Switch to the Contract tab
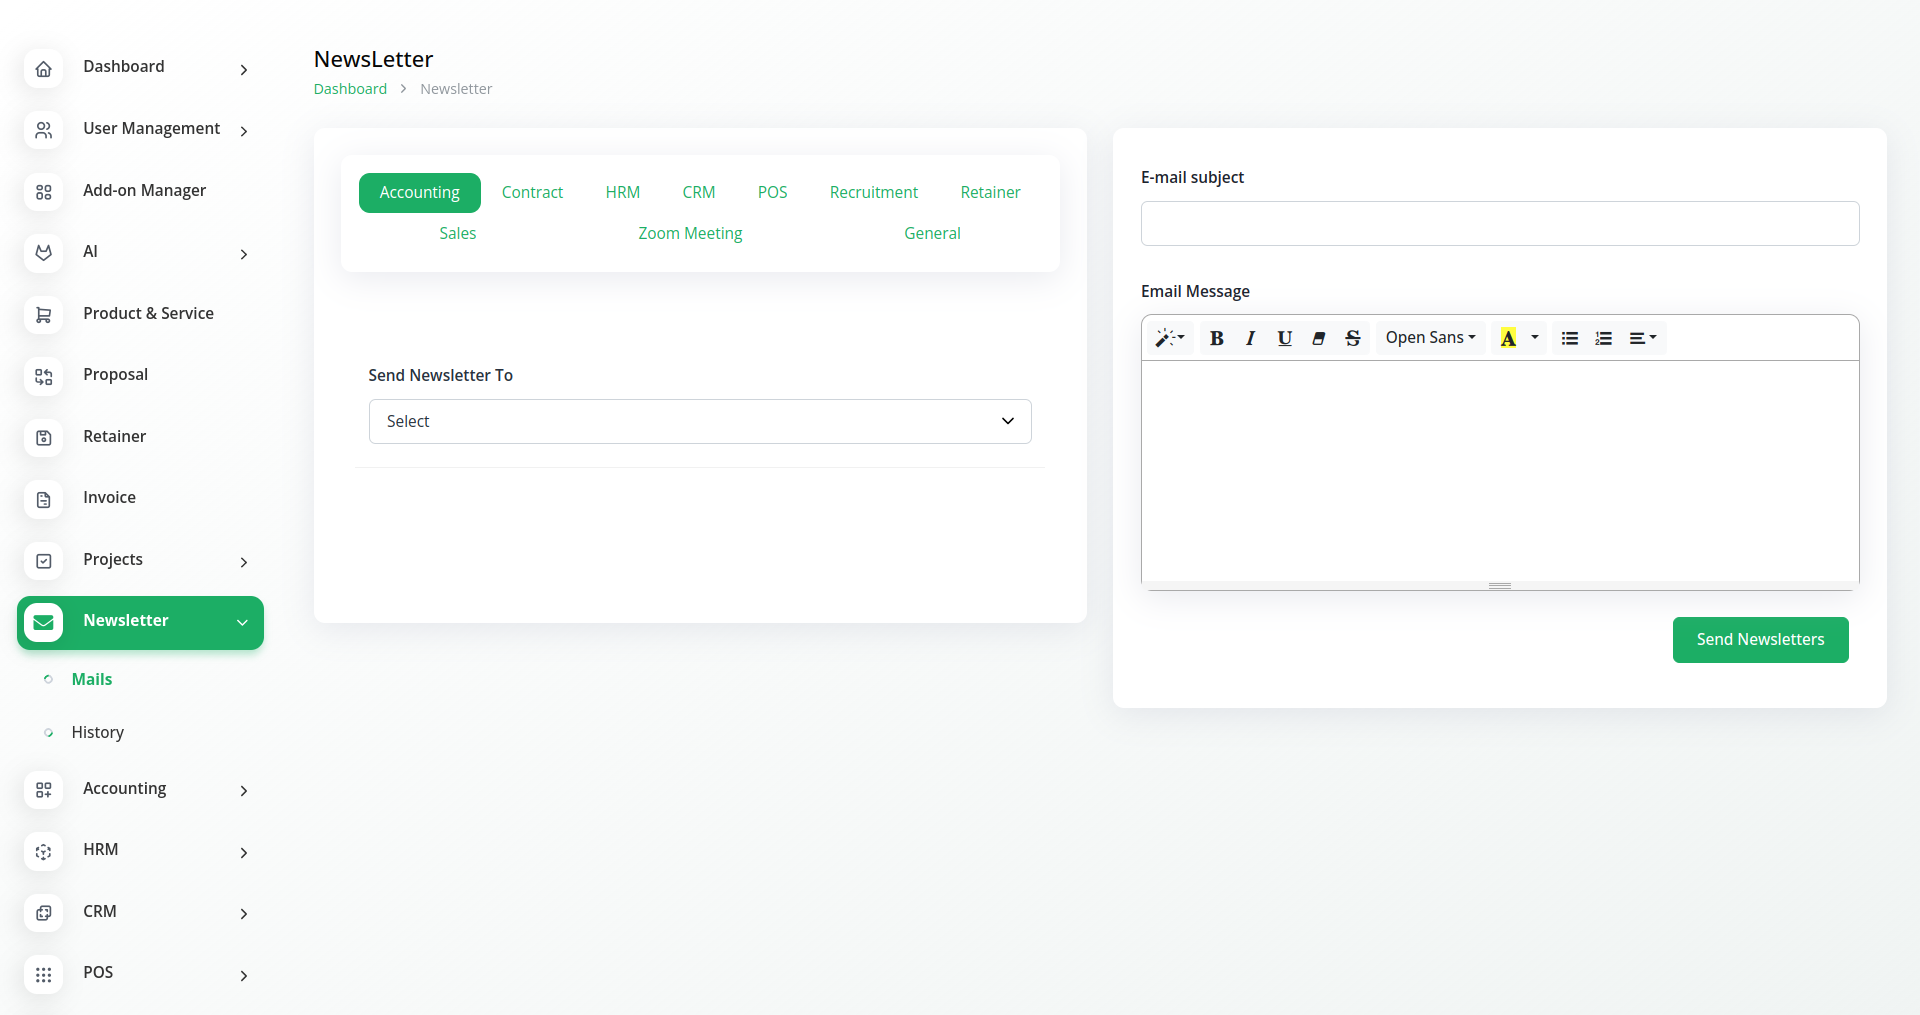1920x1015 pixels. click(532, 192)
